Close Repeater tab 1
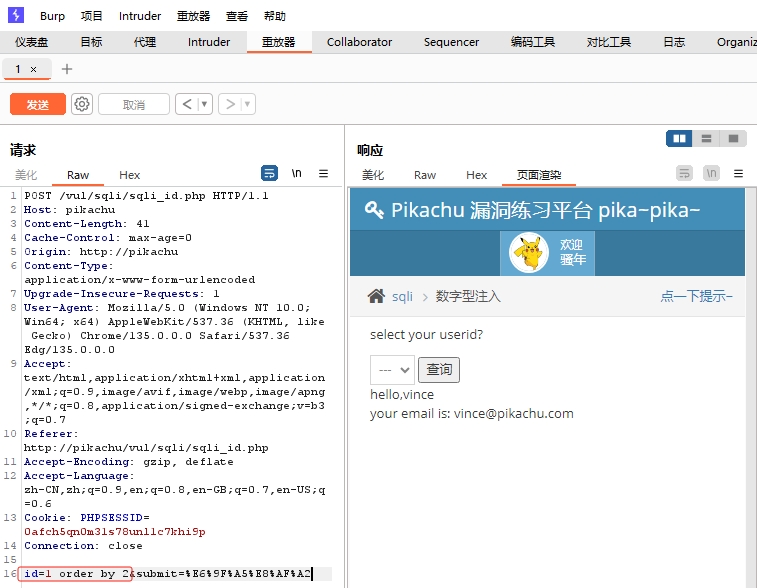 pyautogui.click(x=33, y=70)
